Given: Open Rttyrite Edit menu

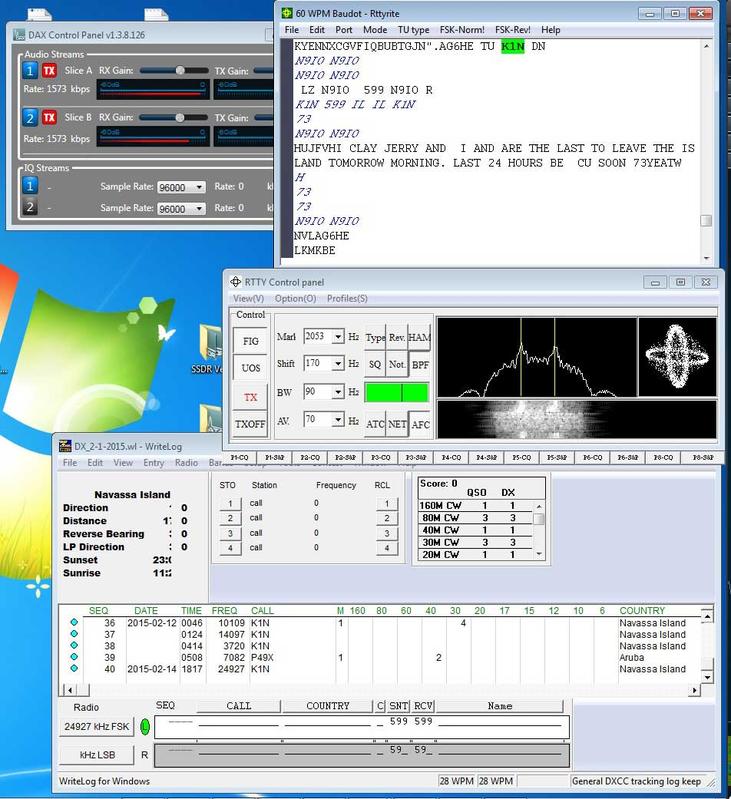Looking at the screenshot, I should 316,30.
